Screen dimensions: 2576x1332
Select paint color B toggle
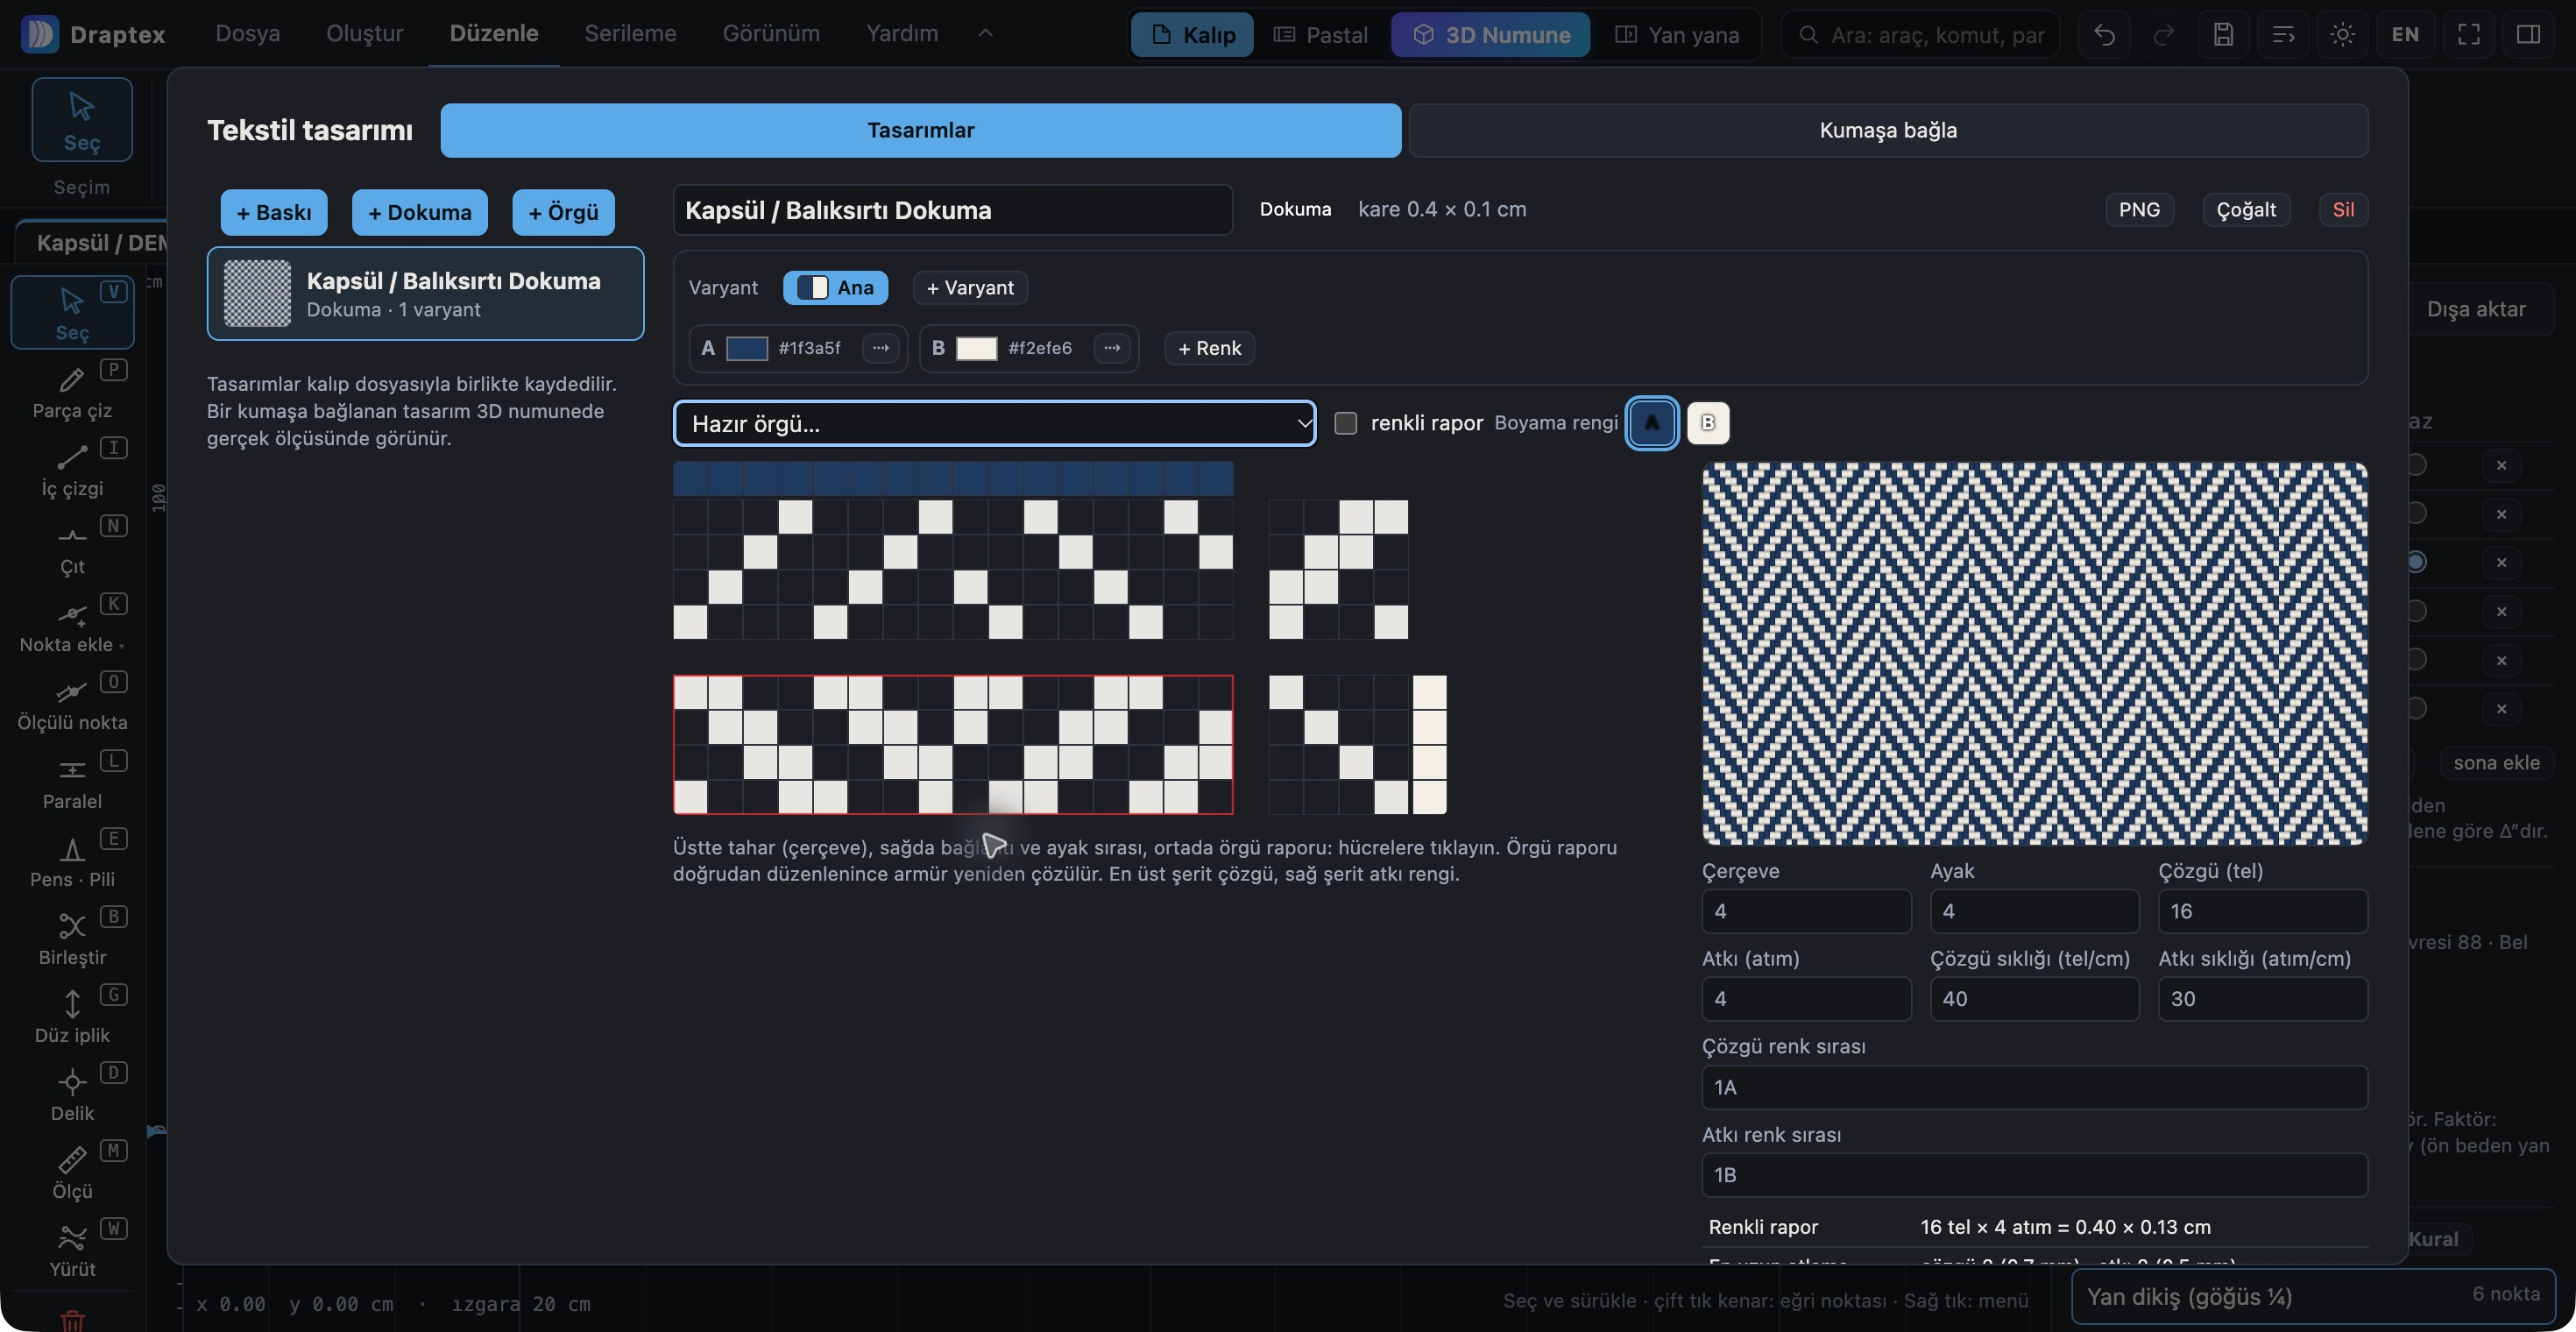[x=1708, y=423]
